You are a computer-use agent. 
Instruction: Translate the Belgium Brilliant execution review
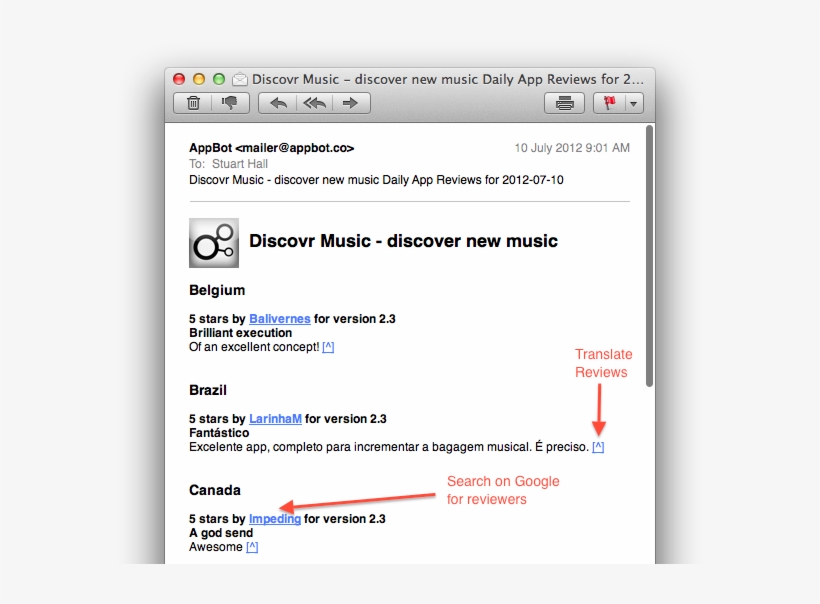click(328, 346)
